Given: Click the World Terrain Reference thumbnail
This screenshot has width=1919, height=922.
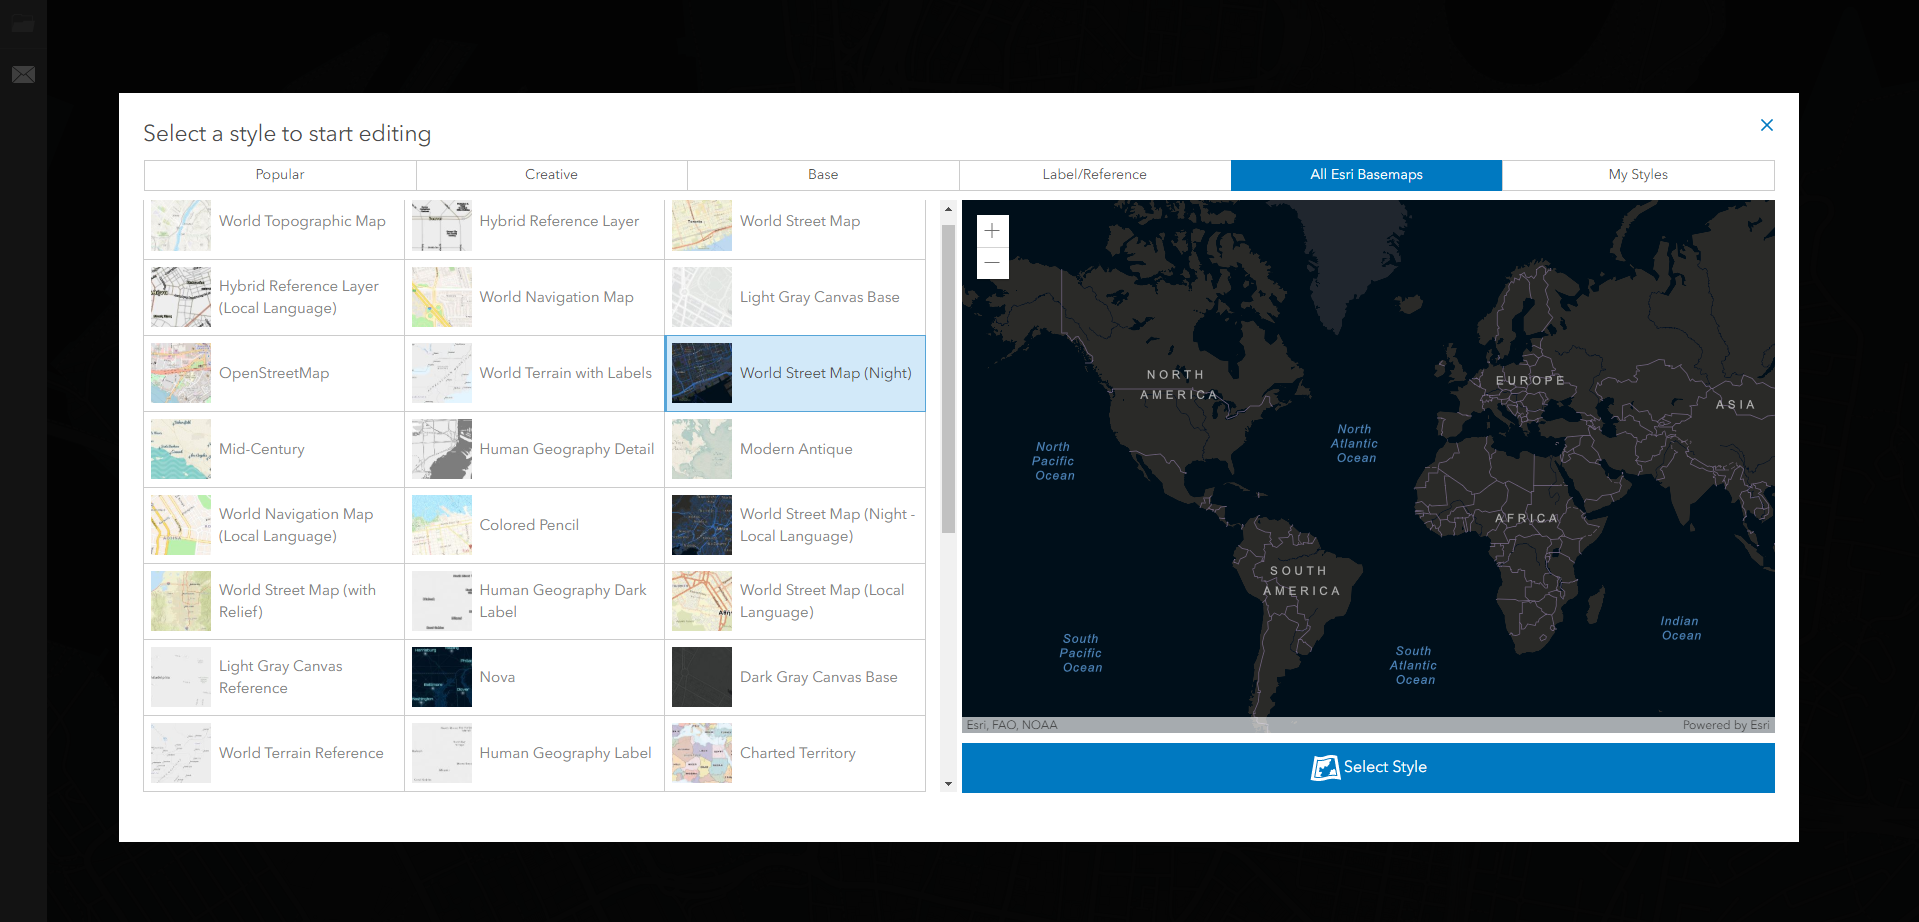Looking at the screenshot, I should pos(181,753).
